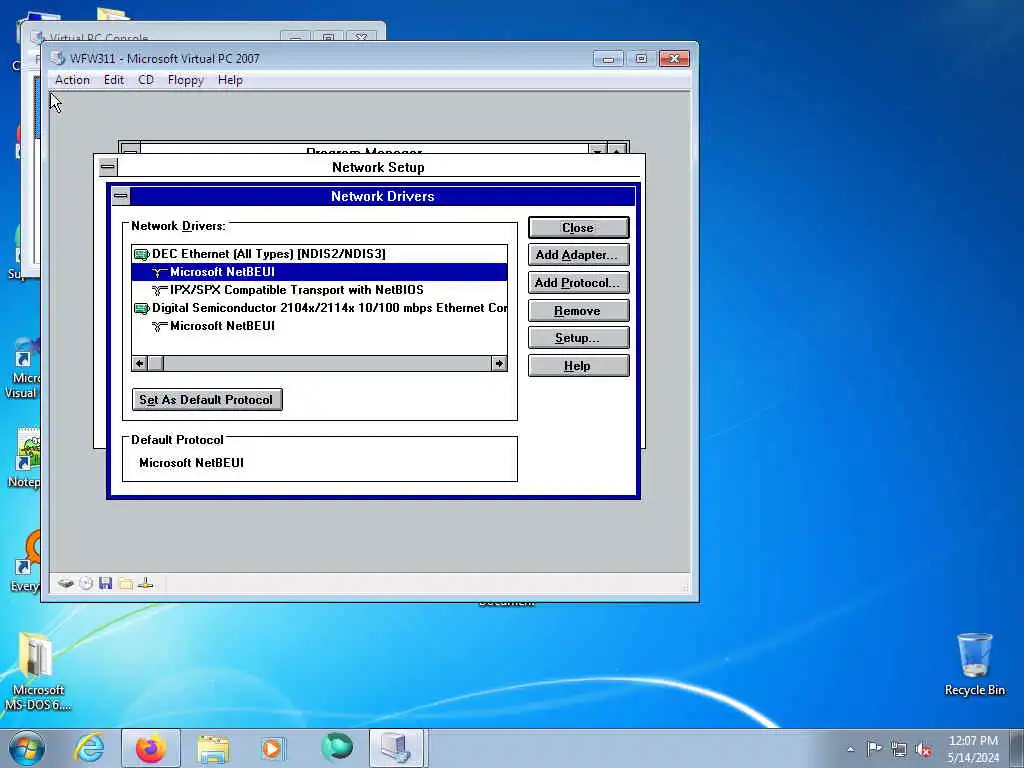Open the Edit menu
The image size is (1024, 768).
[114, 80]
